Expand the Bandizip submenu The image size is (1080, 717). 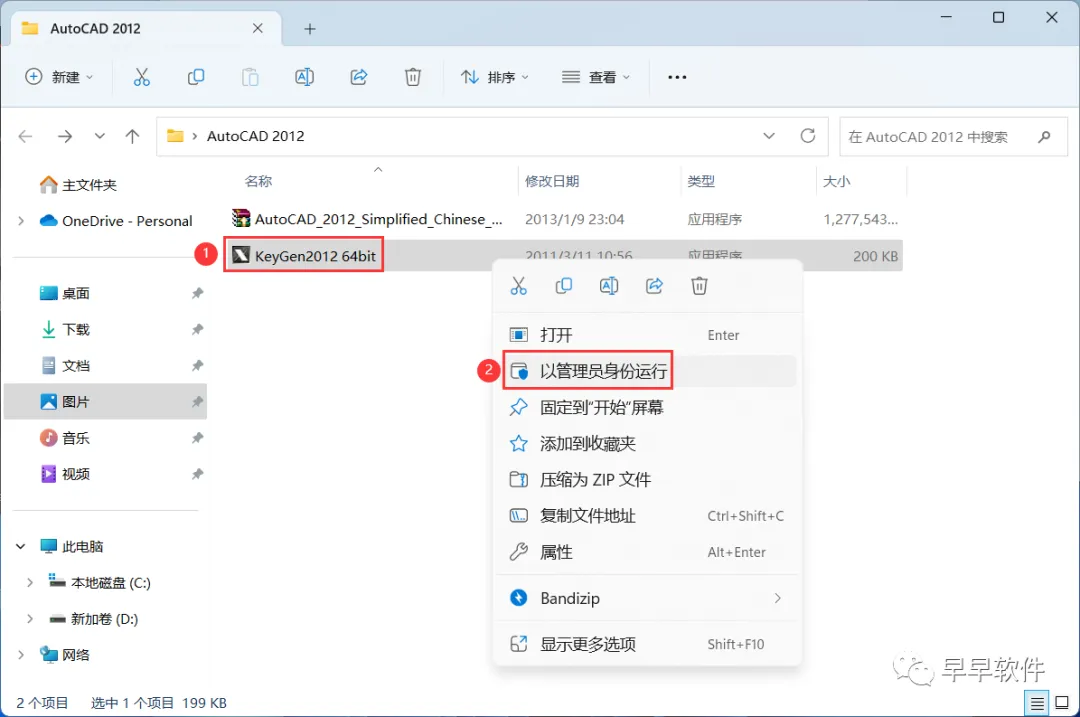(x=778, y=598)
